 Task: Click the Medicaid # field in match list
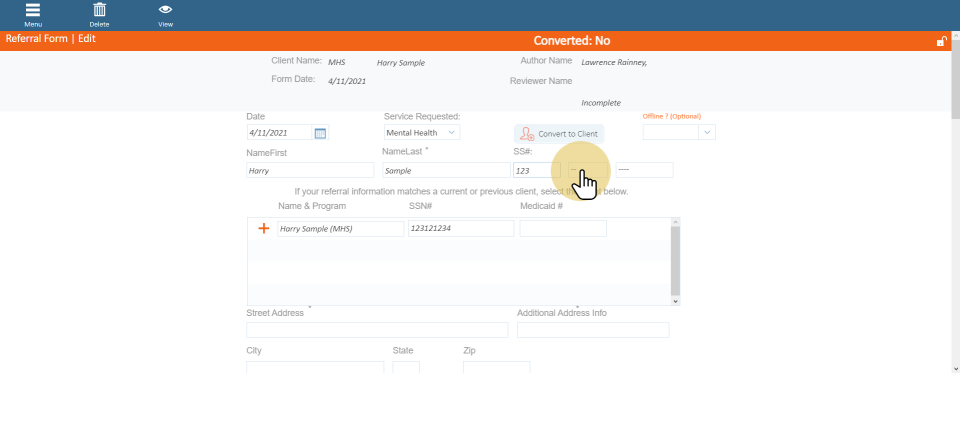click(x=563, y=229)
